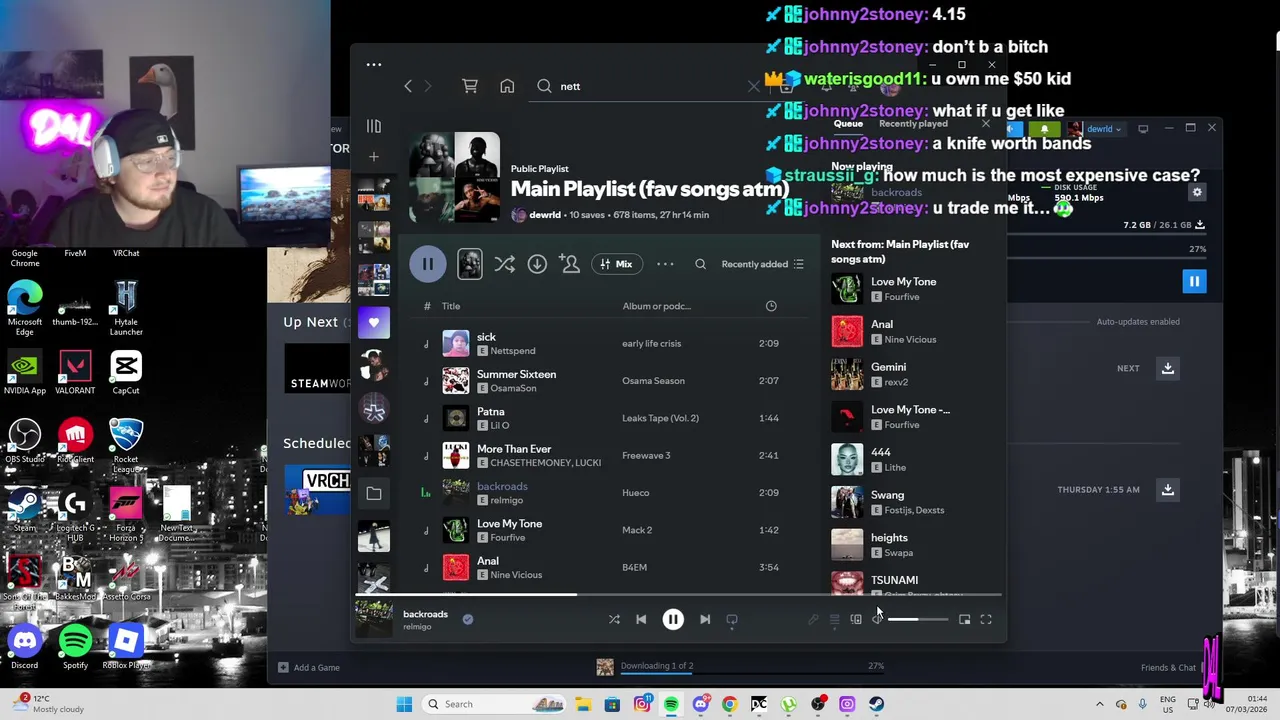Open the playlist owner 'dewrld' profile link
Image resolution: width=1280 pixels, height=720 pixels.
(545, 215)
